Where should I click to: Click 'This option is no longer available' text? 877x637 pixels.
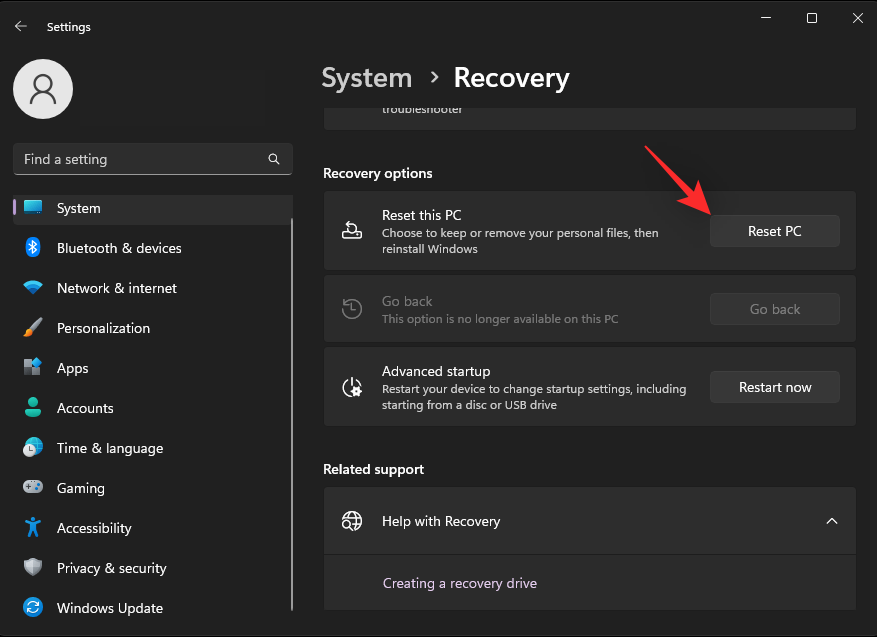click(500, 319)
